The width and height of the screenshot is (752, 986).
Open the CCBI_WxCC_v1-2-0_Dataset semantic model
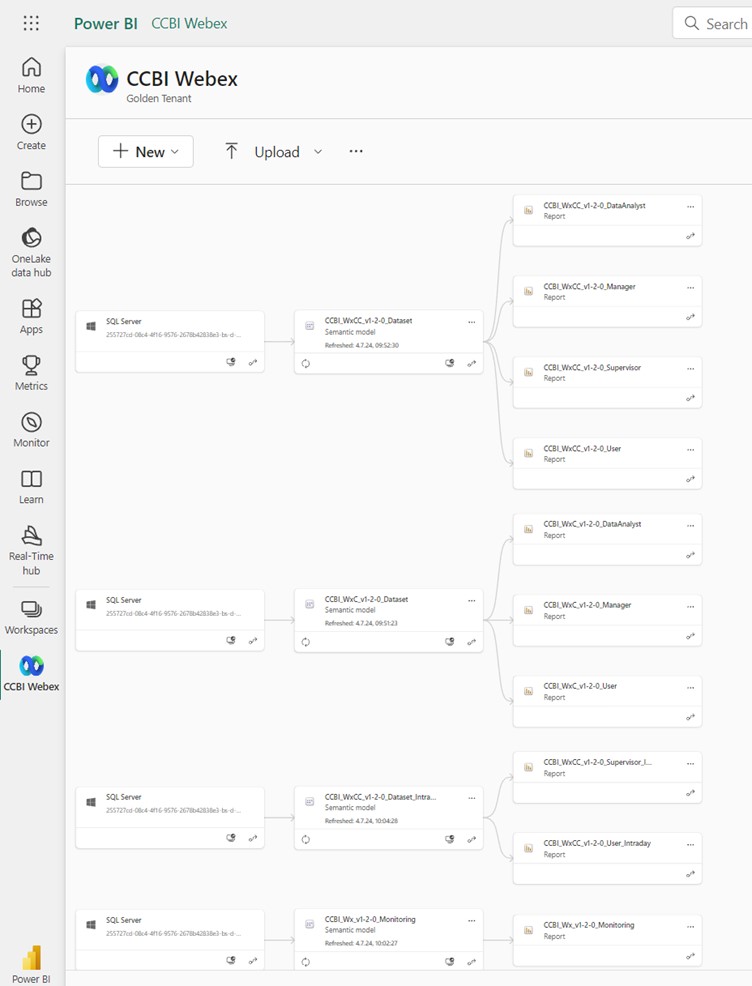(368, 321)
